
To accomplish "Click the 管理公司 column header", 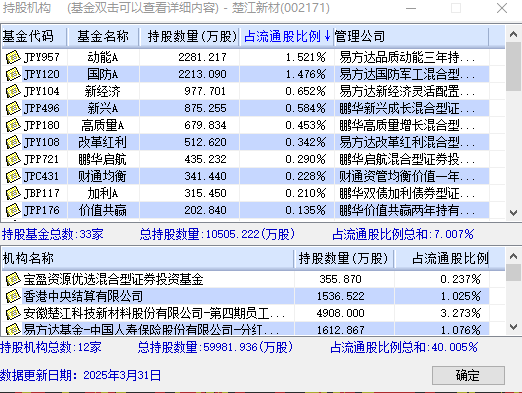I will tap(411, 36).
